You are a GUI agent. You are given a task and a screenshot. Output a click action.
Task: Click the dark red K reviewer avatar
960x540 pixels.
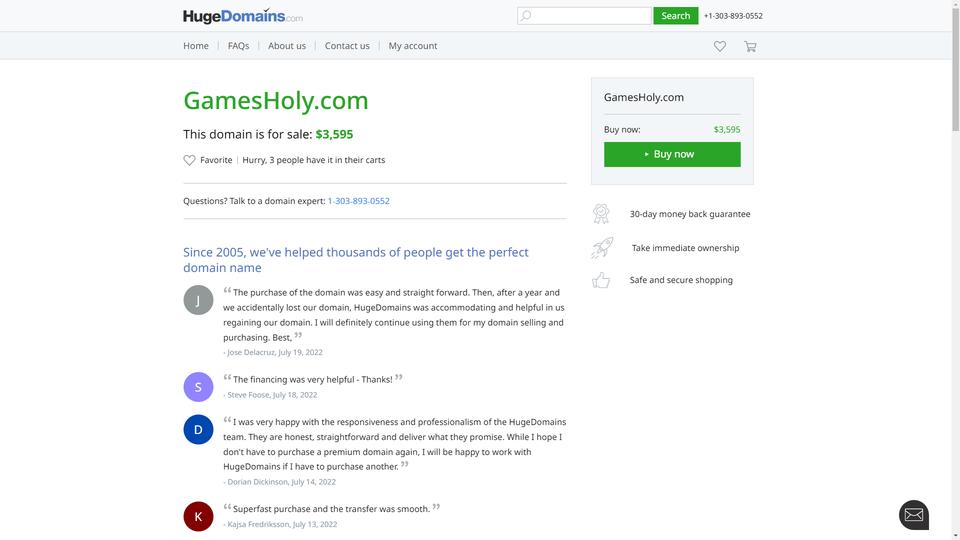[x=198, y=517]
